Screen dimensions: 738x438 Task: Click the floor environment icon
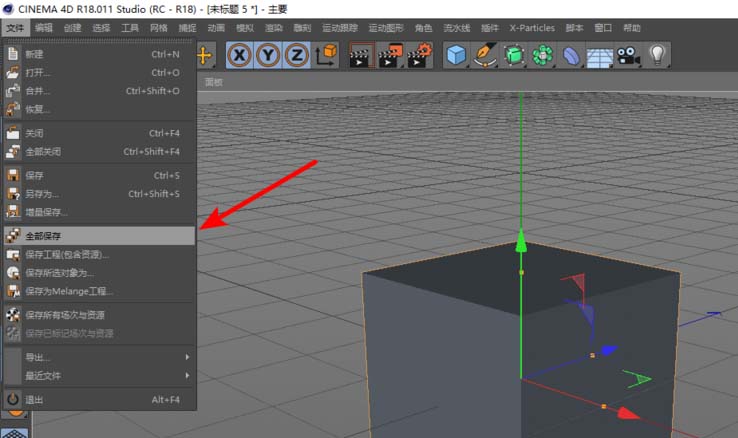click(x=599, y=56)
